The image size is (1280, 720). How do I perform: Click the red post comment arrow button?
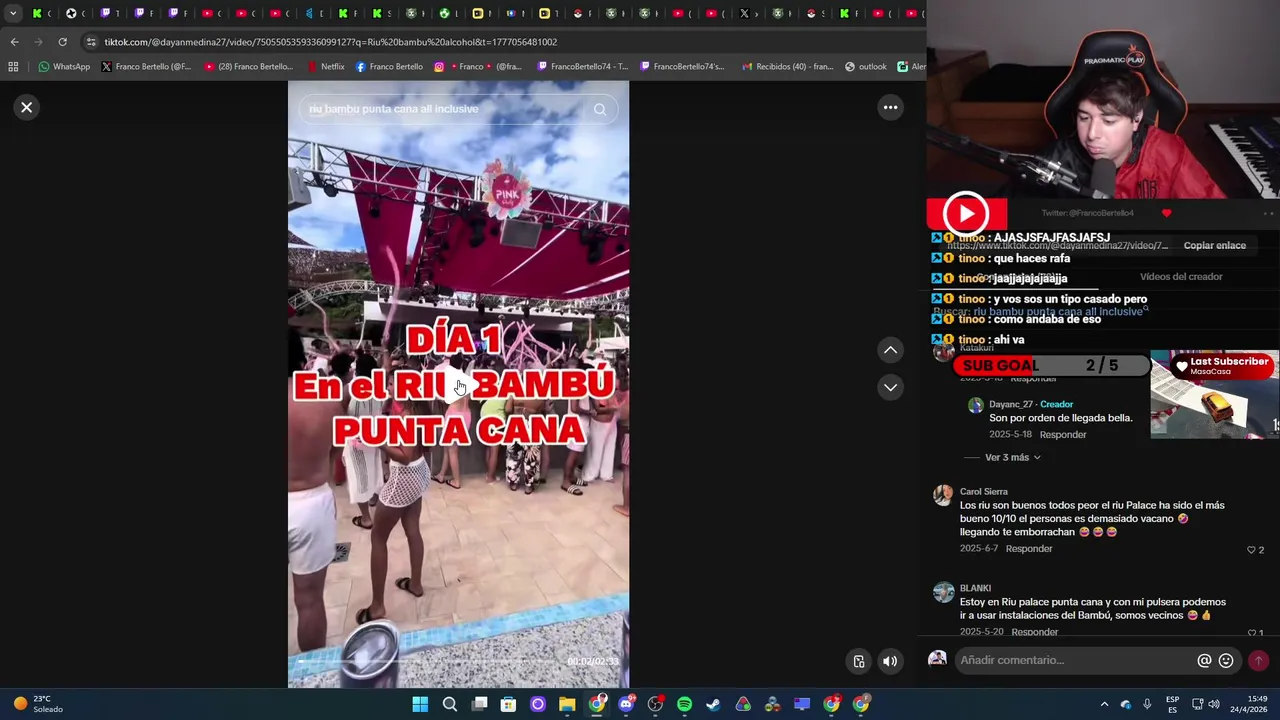tap(1258, 660)
